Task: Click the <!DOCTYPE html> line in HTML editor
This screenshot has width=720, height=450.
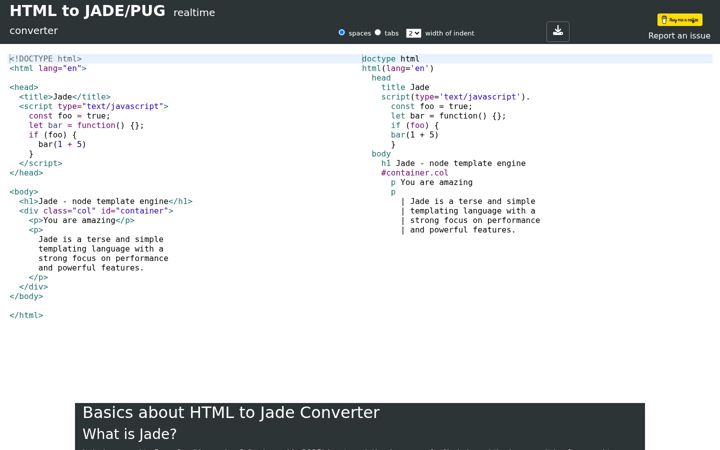Action: coord(45,59)
